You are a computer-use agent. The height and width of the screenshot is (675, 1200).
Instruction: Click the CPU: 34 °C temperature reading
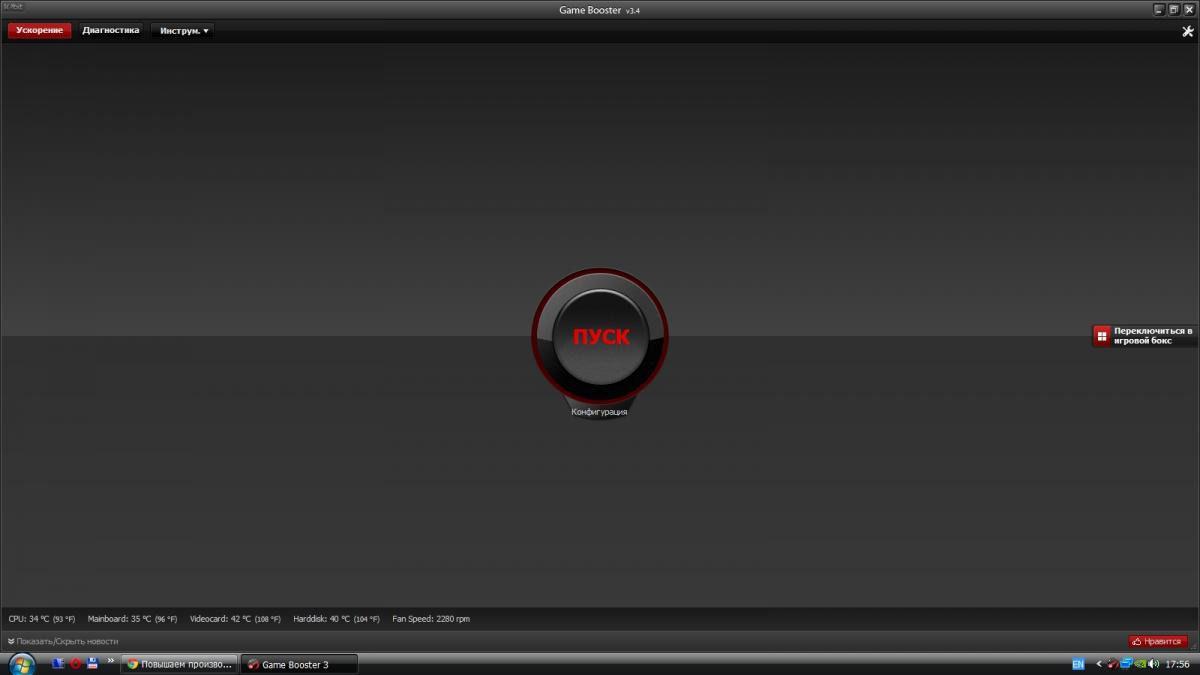(42, 619)
